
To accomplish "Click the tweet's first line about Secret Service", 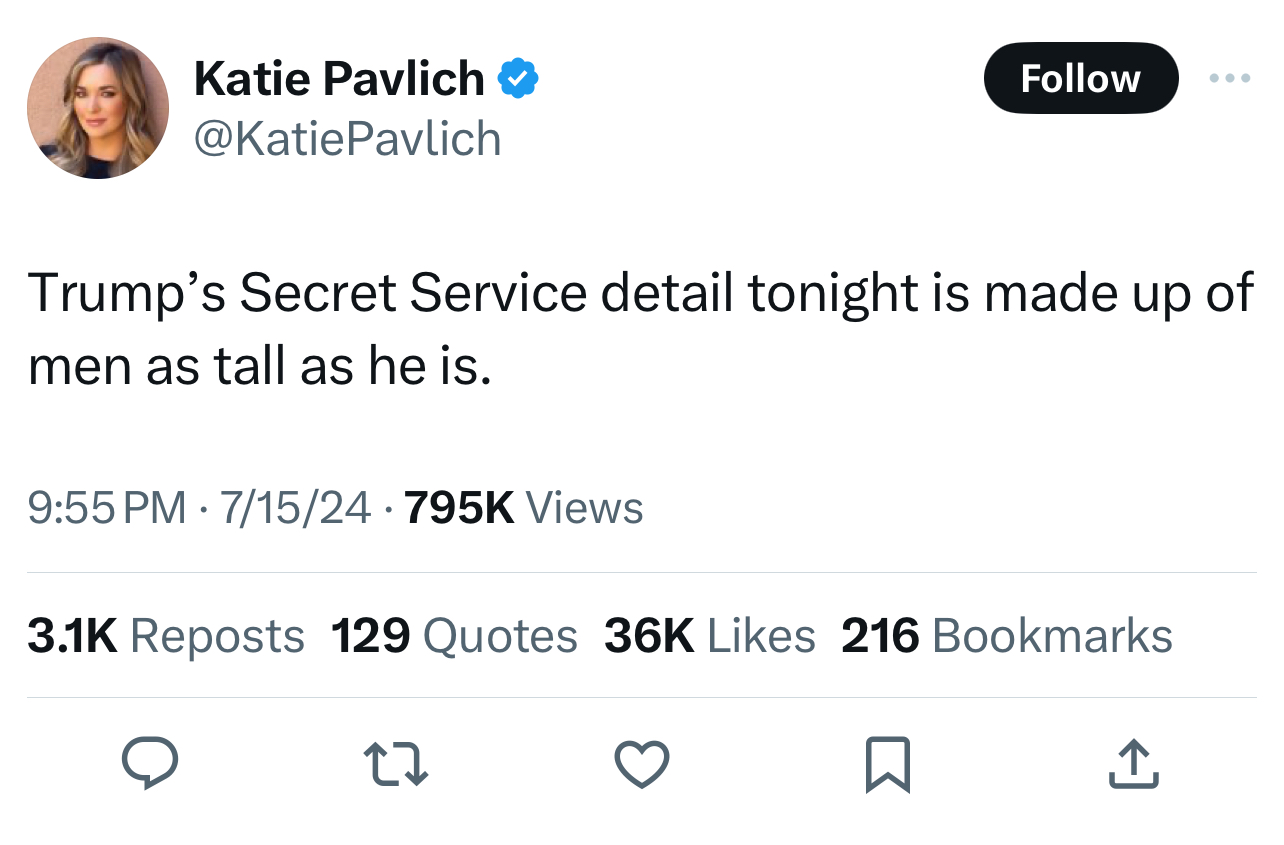I will tap(640, 293).
